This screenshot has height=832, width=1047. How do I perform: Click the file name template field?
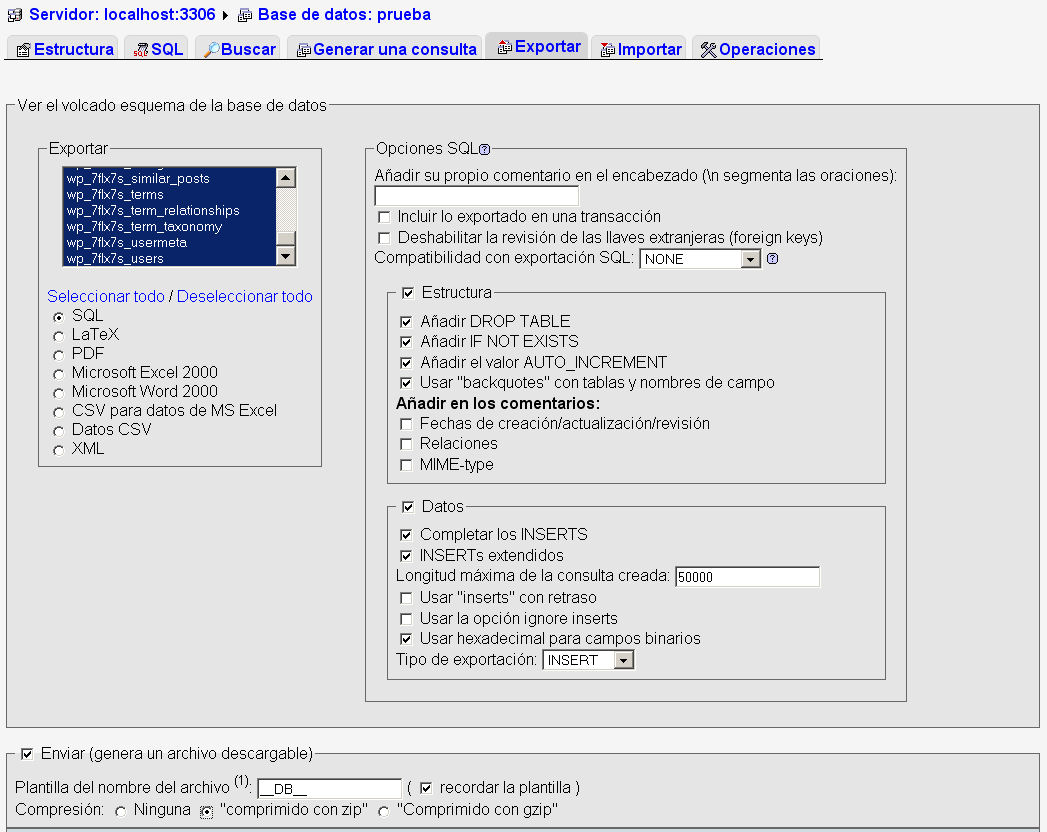[329, 788]
